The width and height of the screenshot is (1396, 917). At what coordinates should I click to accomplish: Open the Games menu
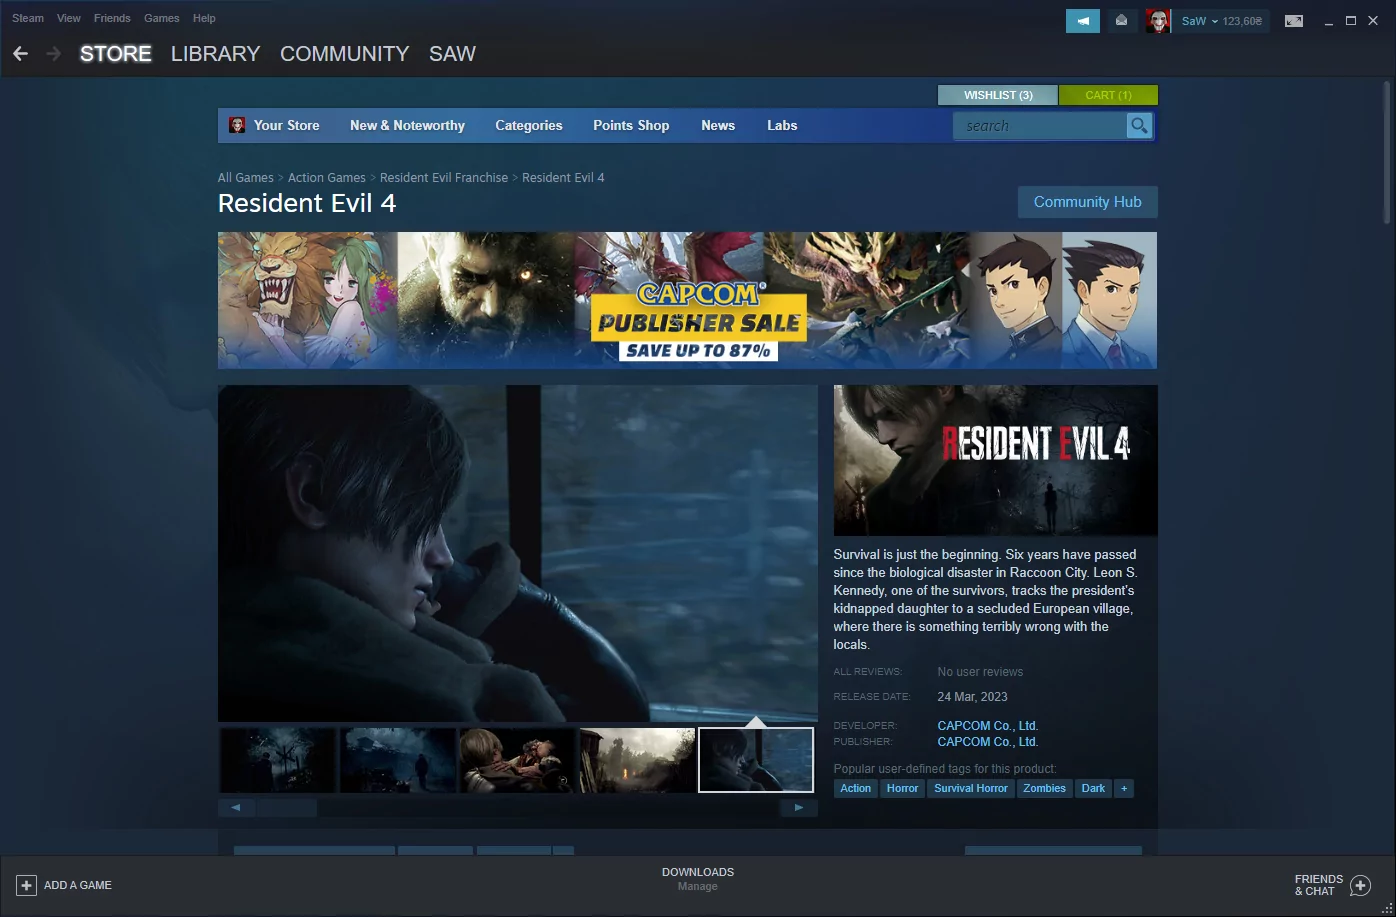(x=162, y=18)
